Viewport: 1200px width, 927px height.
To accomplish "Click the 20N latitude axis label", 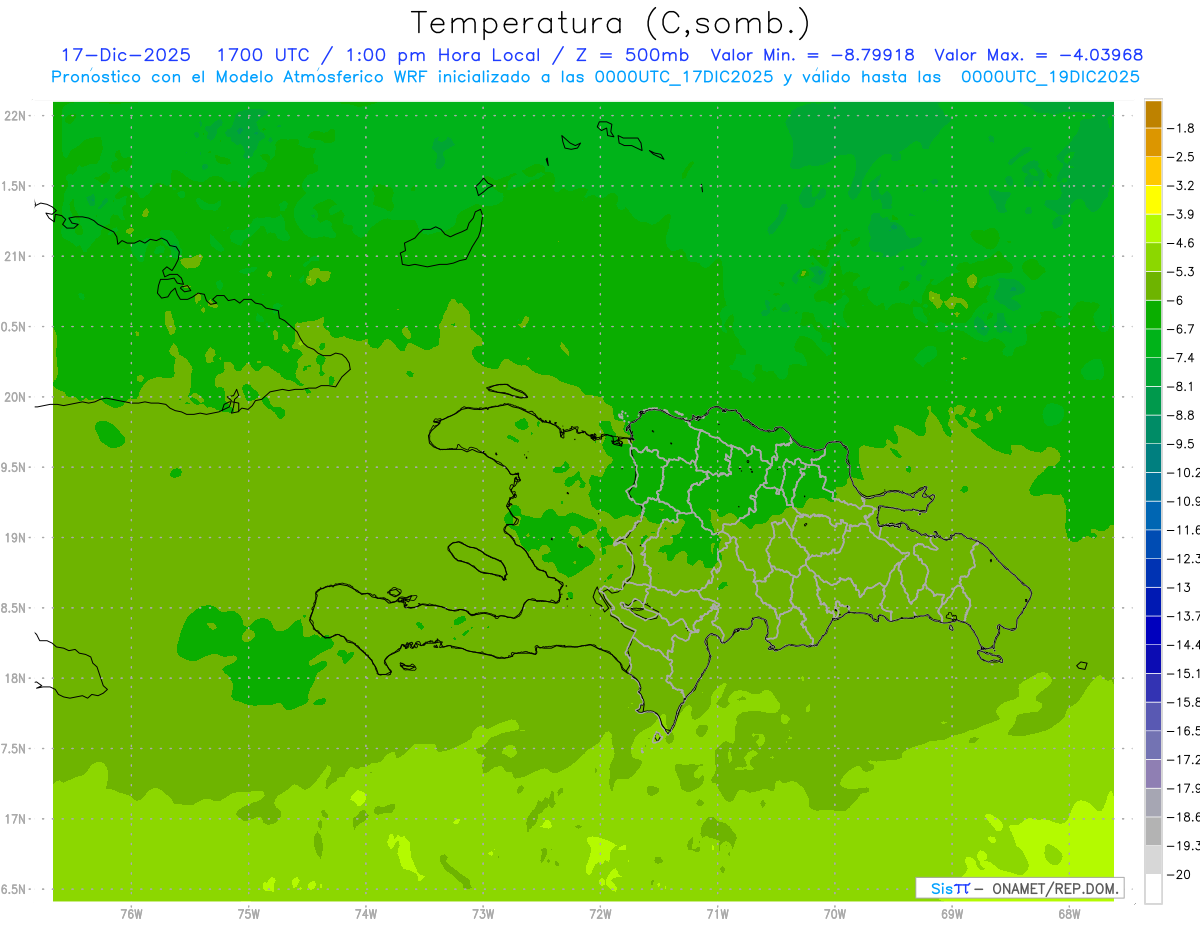I will 17,398.
